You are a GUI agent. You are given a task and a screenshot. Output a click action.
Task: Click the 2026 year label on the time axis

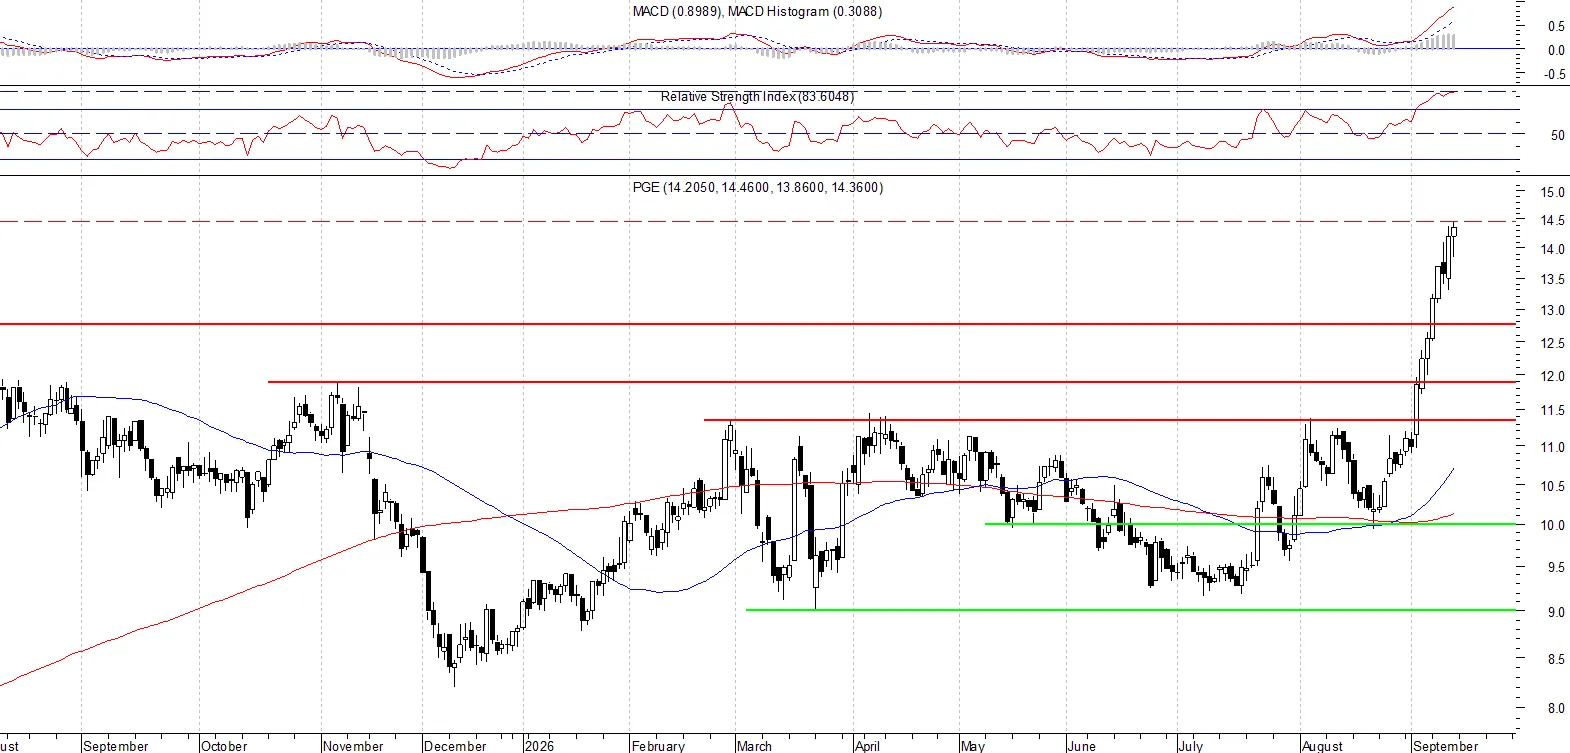click(x=539, y=745)
